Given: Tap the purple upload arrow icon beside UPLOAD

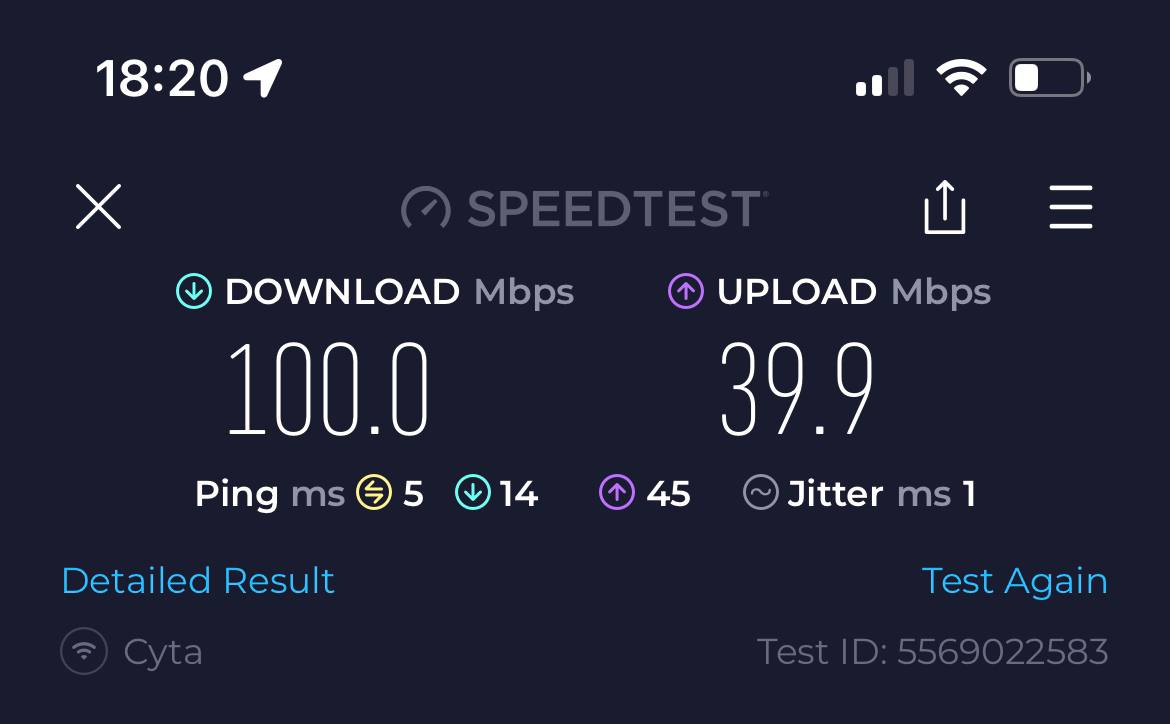Looking at the screenshot, I should tap(686, 291).
